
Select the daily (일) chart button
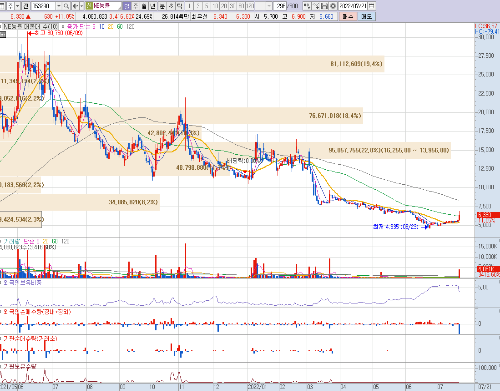[127, 6]
